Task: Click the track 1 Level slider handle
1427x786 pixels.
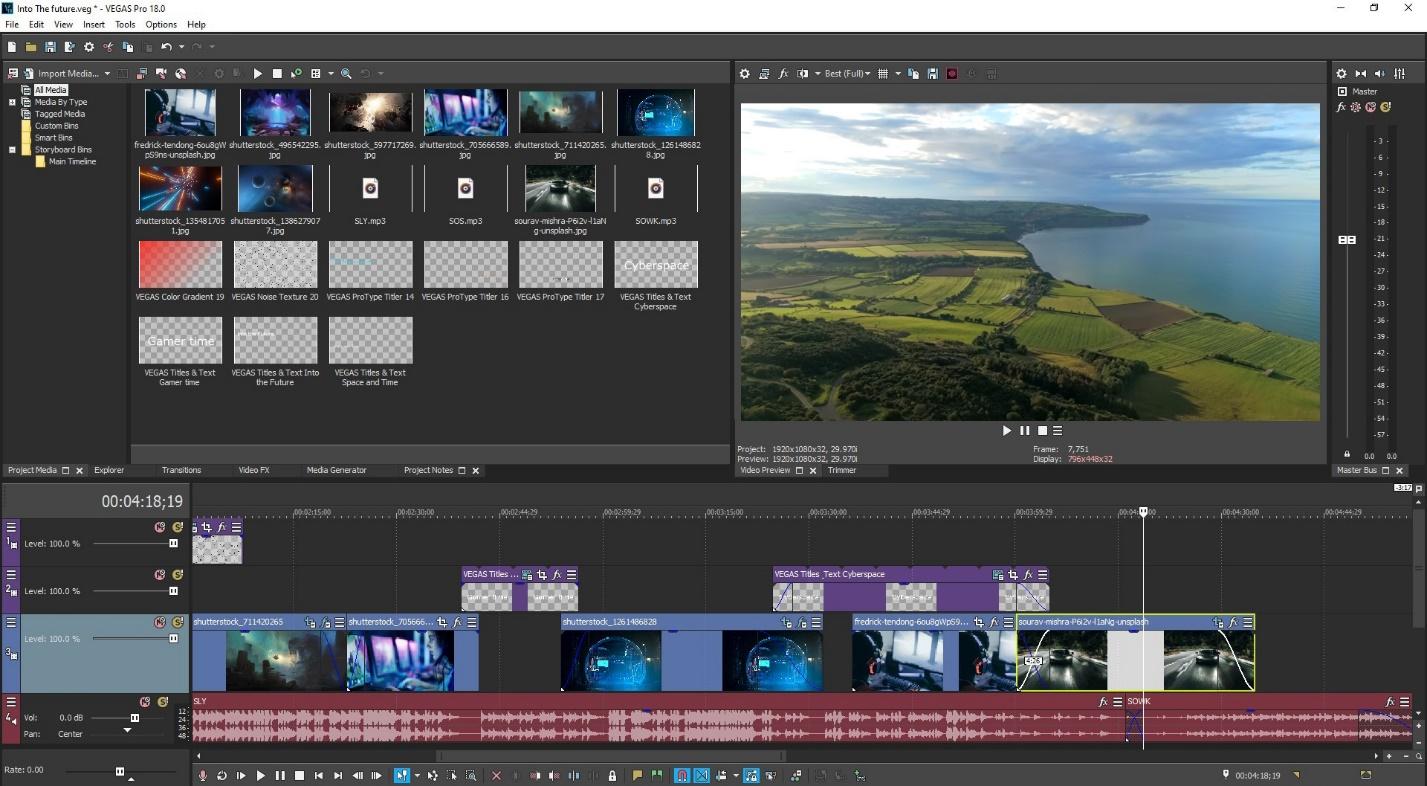Action: 173,544
